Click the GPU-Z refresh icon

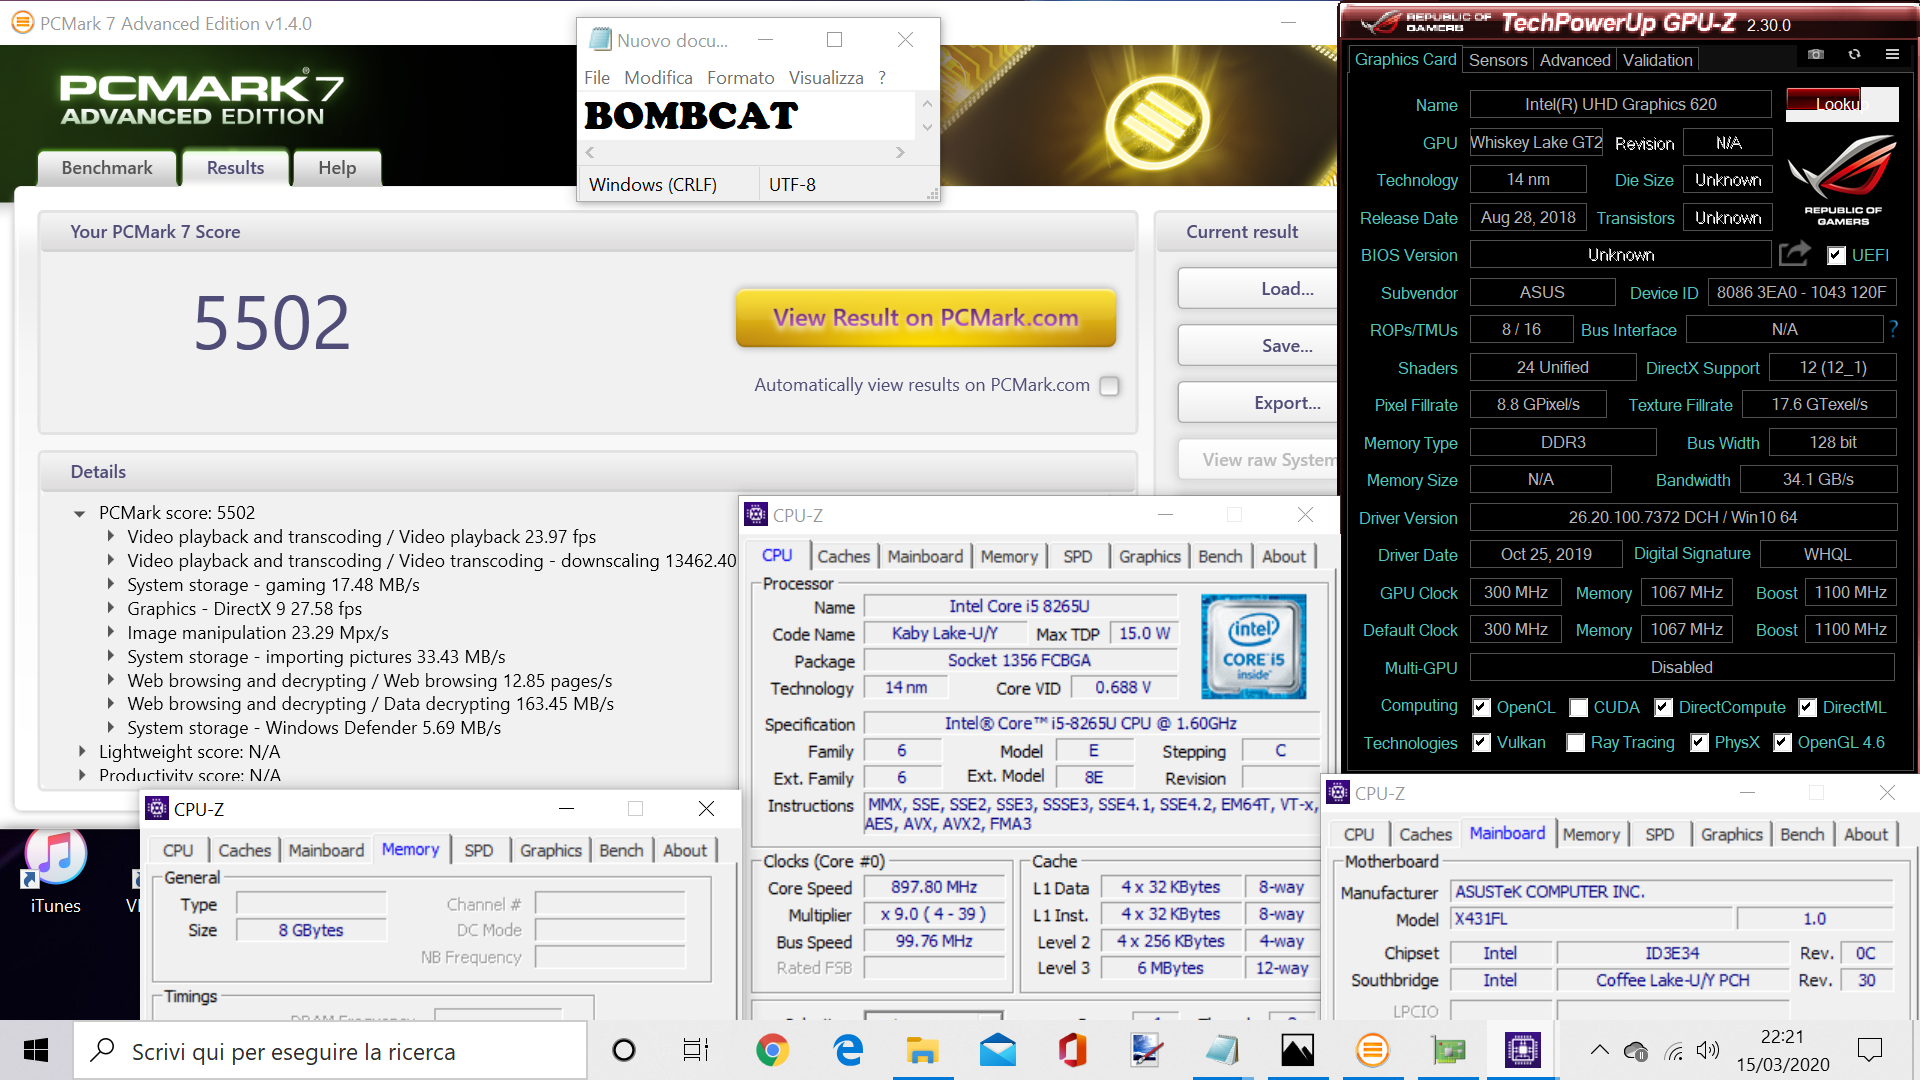(1854, 55)
